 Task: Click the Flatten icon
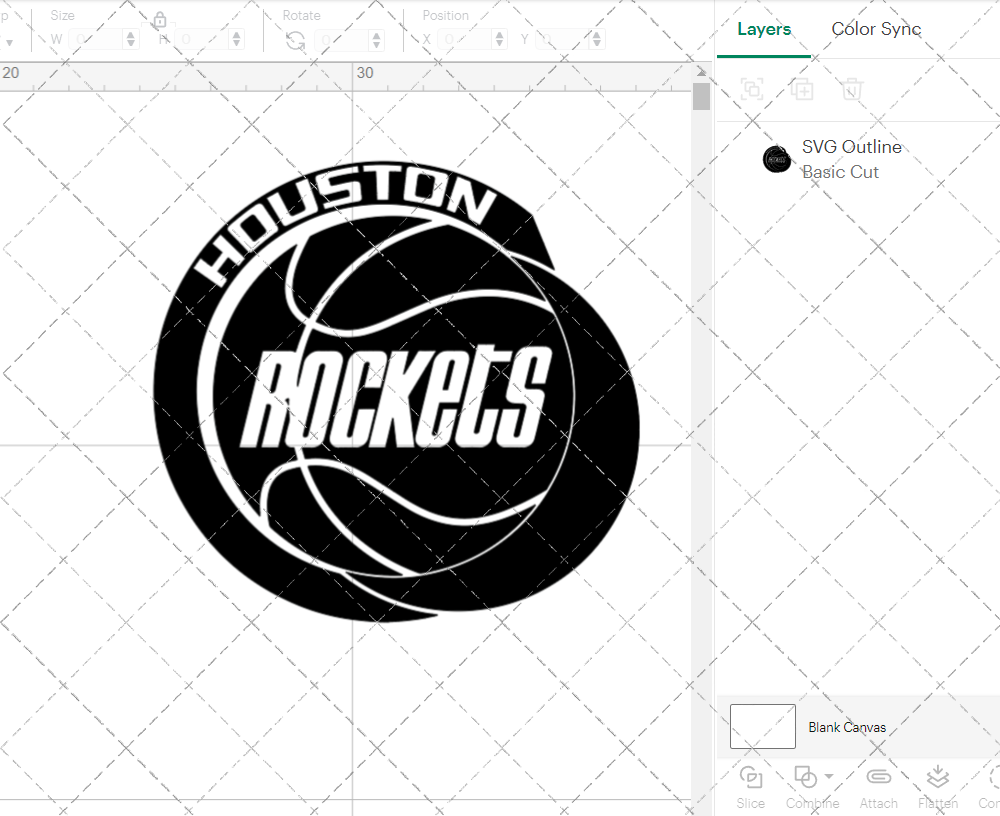(937, 785)
